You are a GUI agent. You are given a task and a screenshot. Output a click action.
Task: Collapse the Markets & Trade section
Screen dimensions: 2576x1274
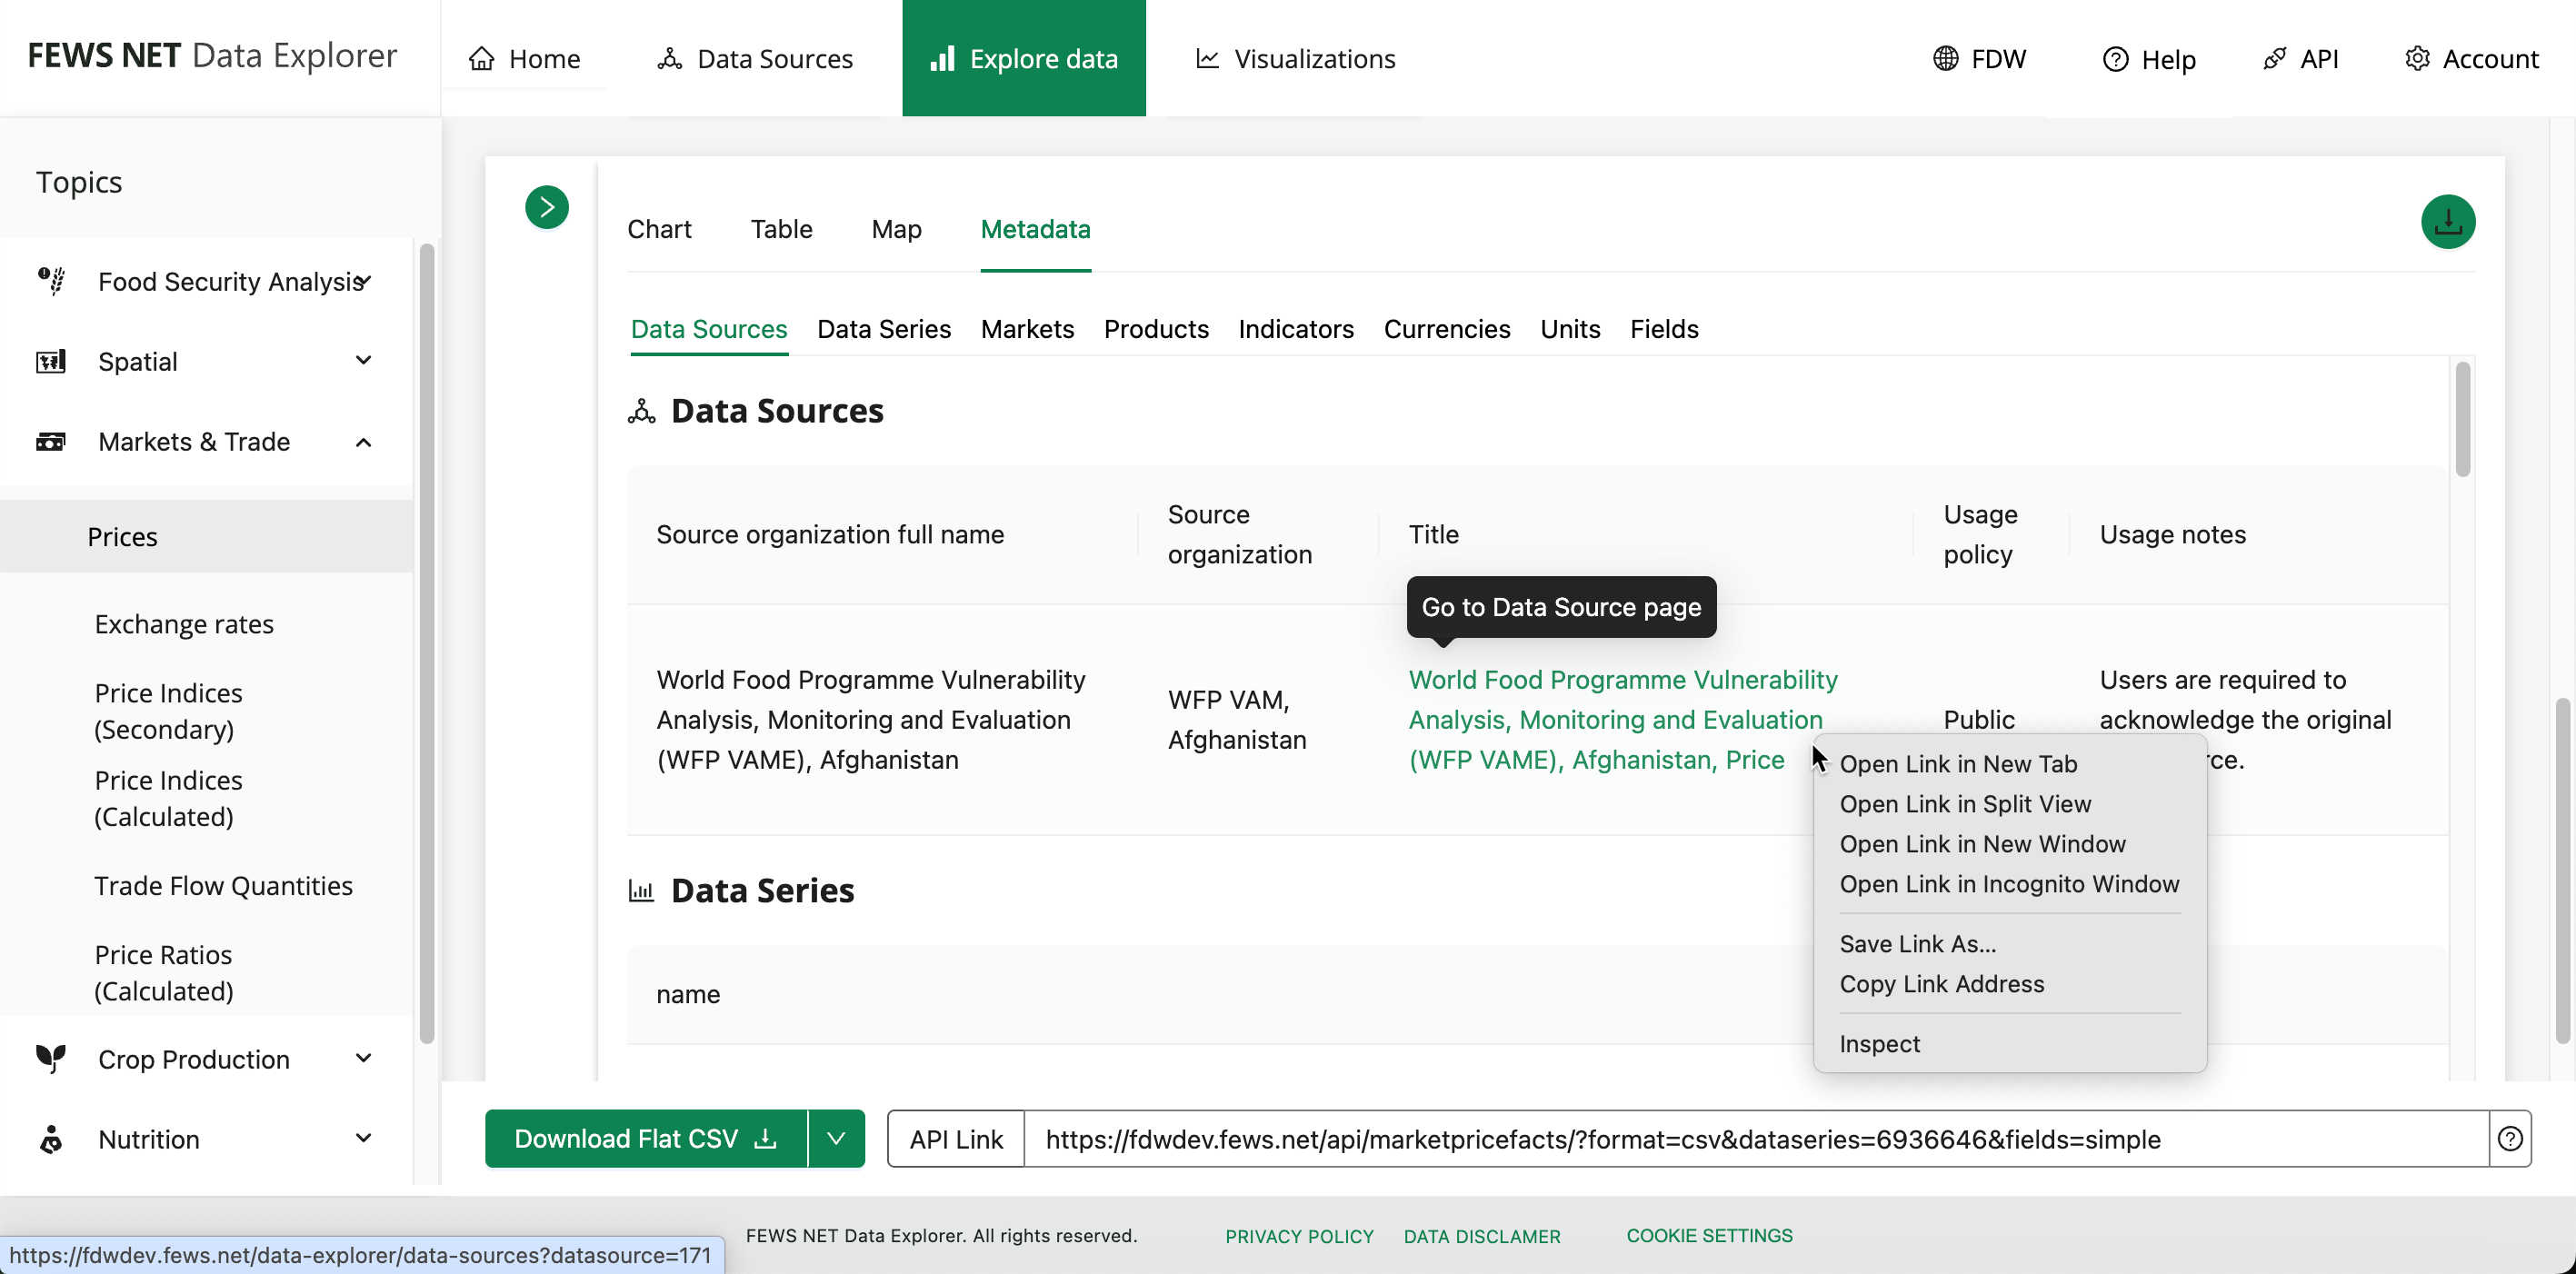(x=363, y=442)
